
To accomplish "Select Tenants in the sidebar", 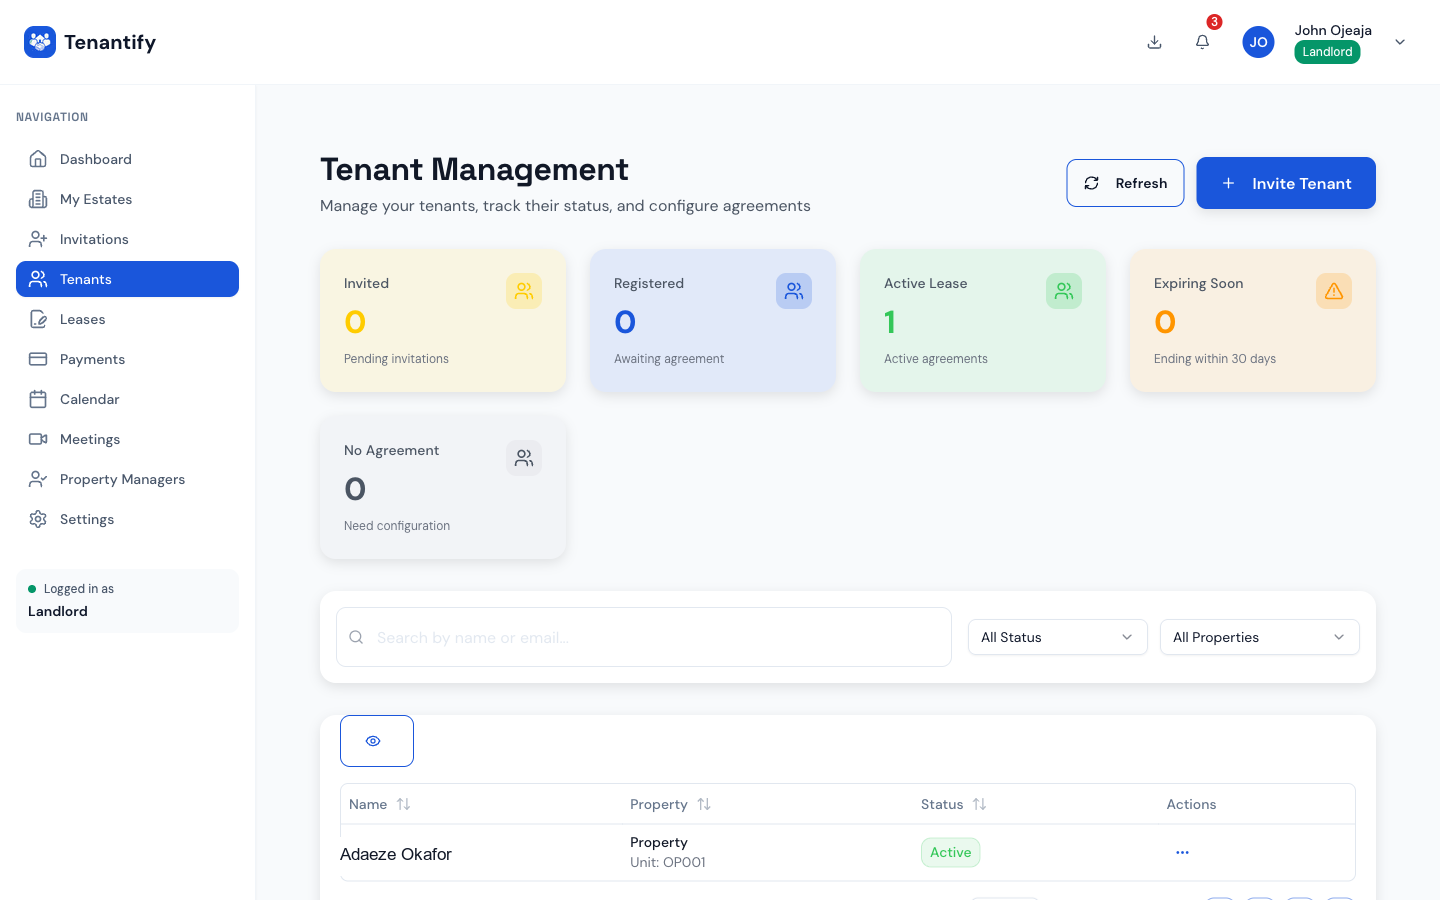I will tap(127, 279).
